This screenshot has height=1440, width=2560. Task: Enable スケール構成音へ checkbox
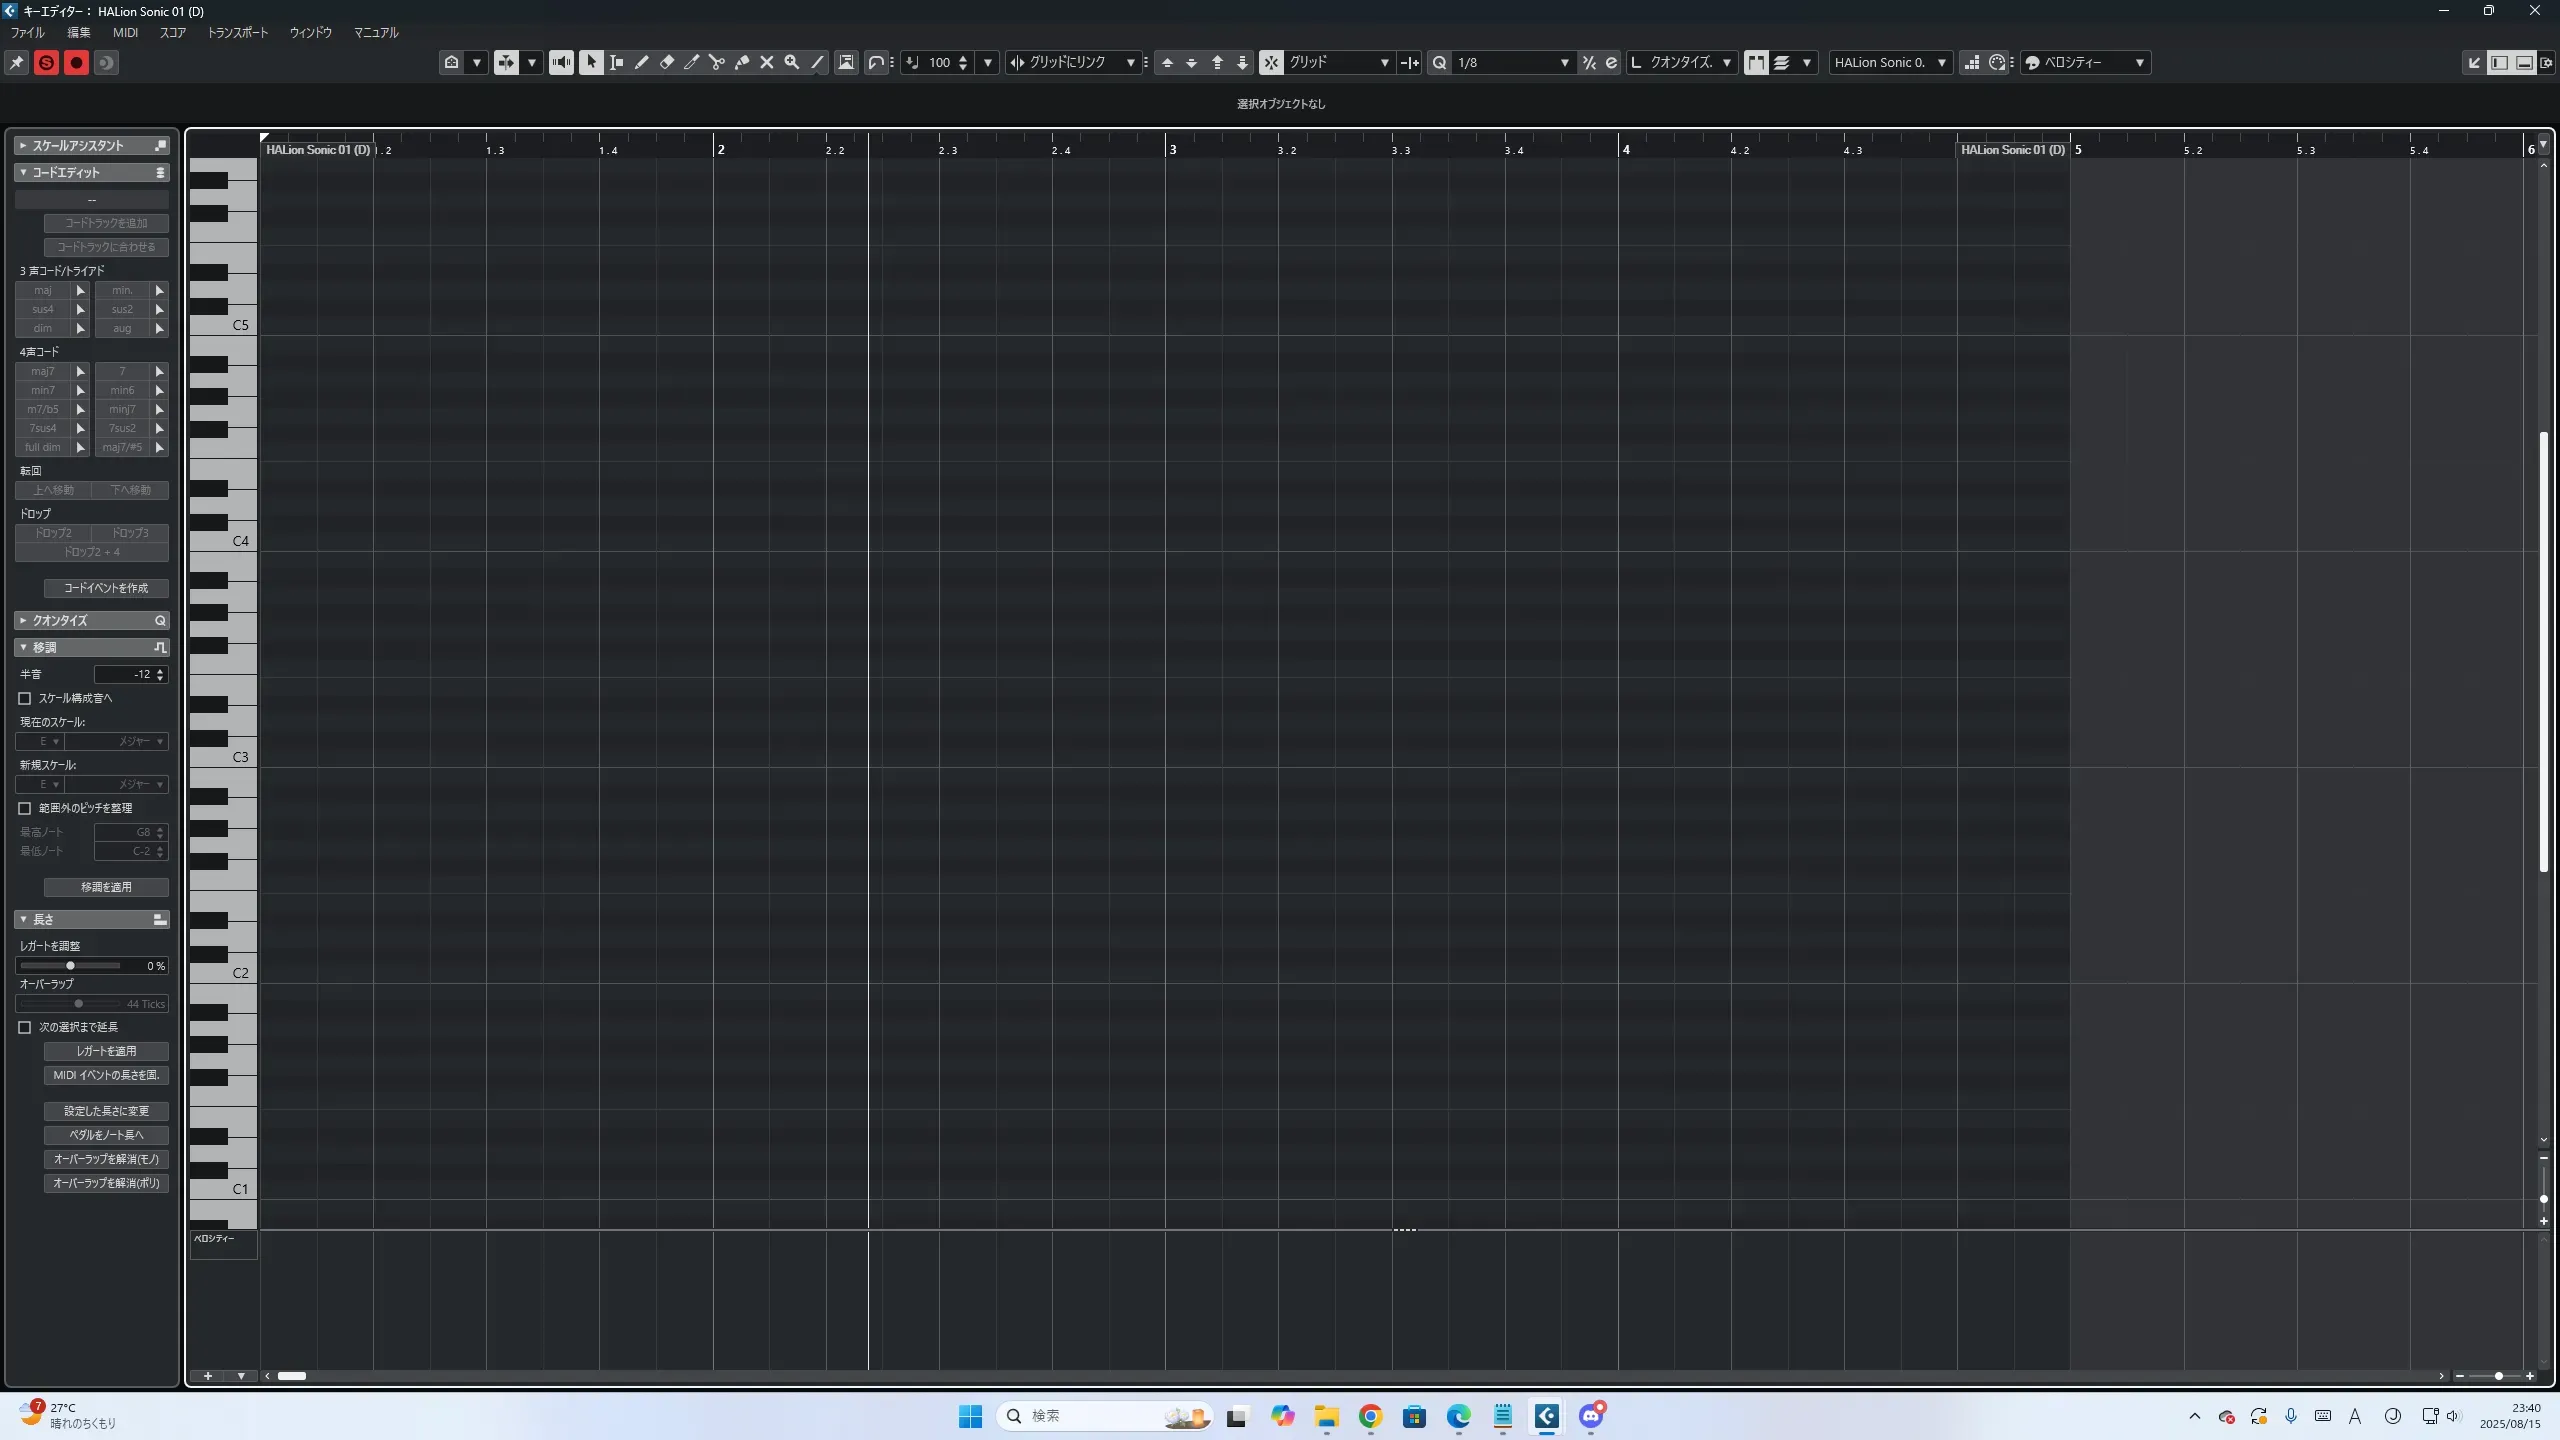[x=25, y=698]
